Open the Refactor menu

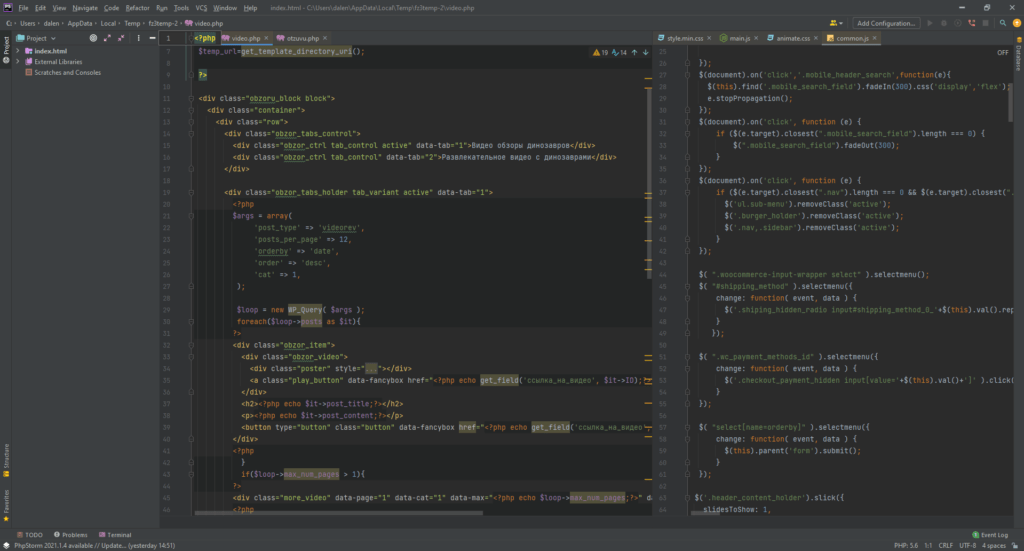[137, 7]
